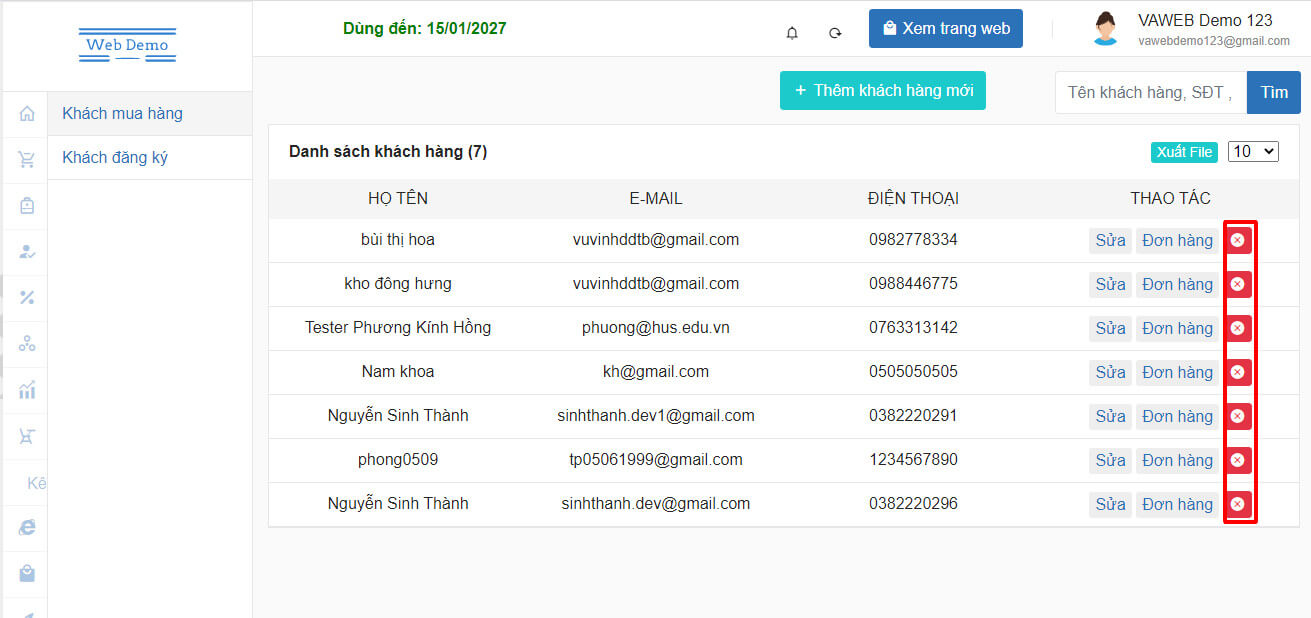Open Đơn hàng for Tester Phương Kính Hồng
Image resolution: width=1311 pixels, height=618 pixels.
tap(1177, 328)
